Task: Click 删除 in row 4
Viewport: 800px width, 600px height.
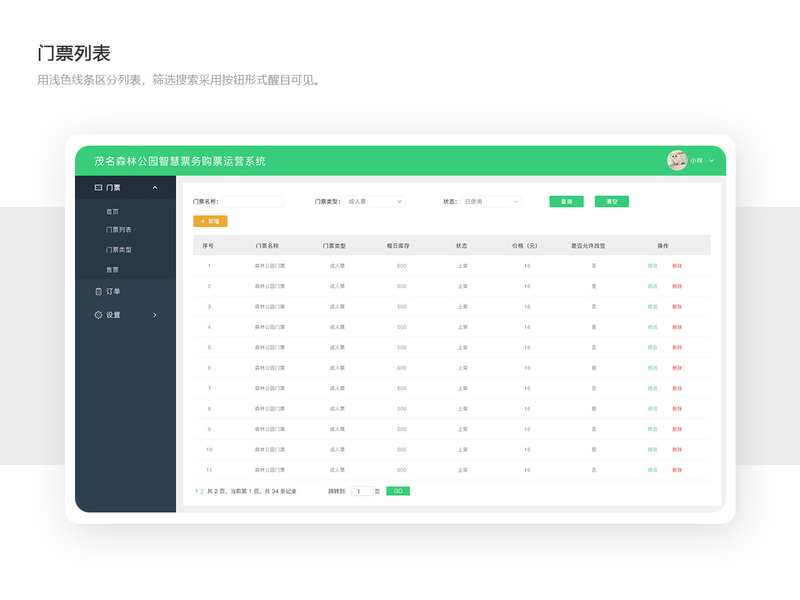Action: 677,327
